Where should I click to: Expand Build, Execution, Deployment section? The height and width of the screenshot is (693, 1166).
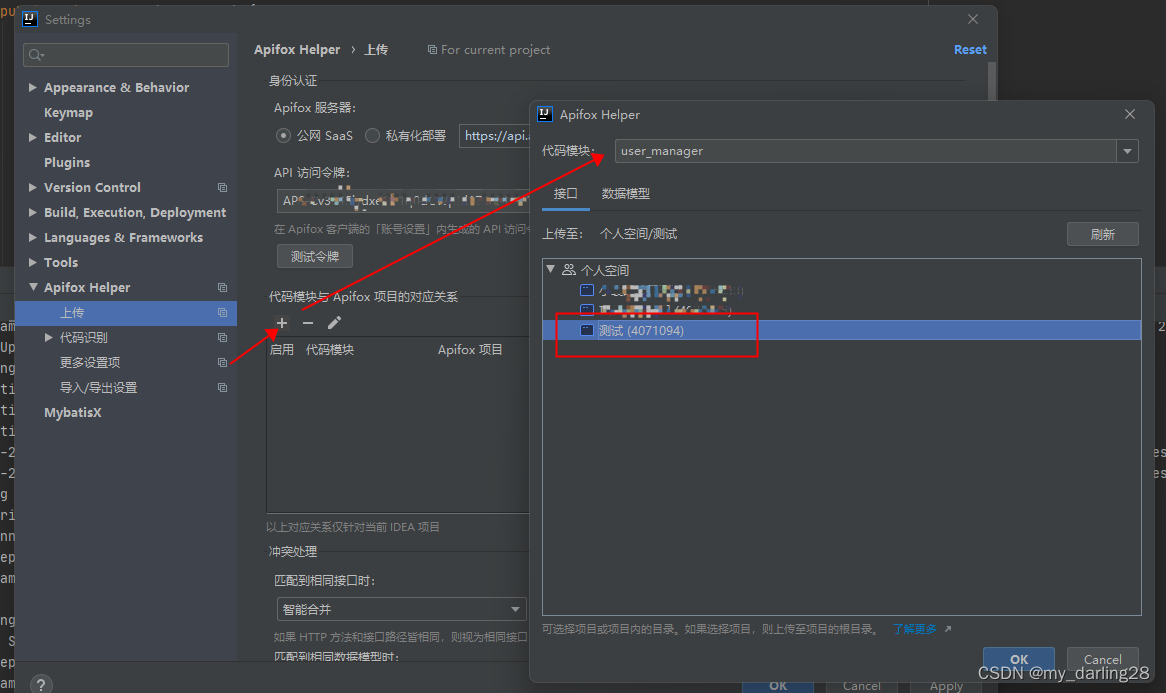33,212
